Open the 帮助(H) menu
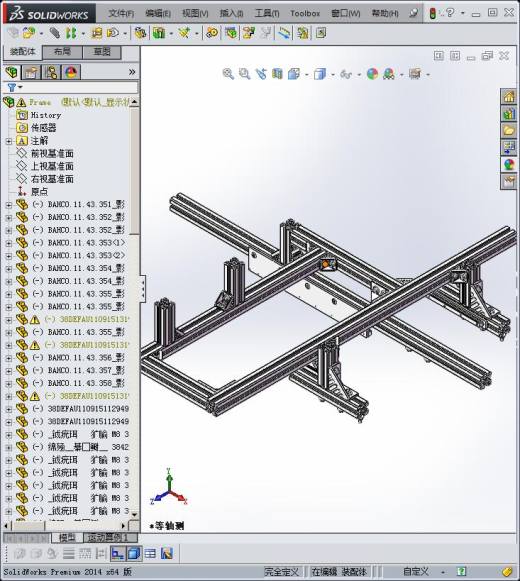Viewport: 520px width, 581px height. click(385, 13)
